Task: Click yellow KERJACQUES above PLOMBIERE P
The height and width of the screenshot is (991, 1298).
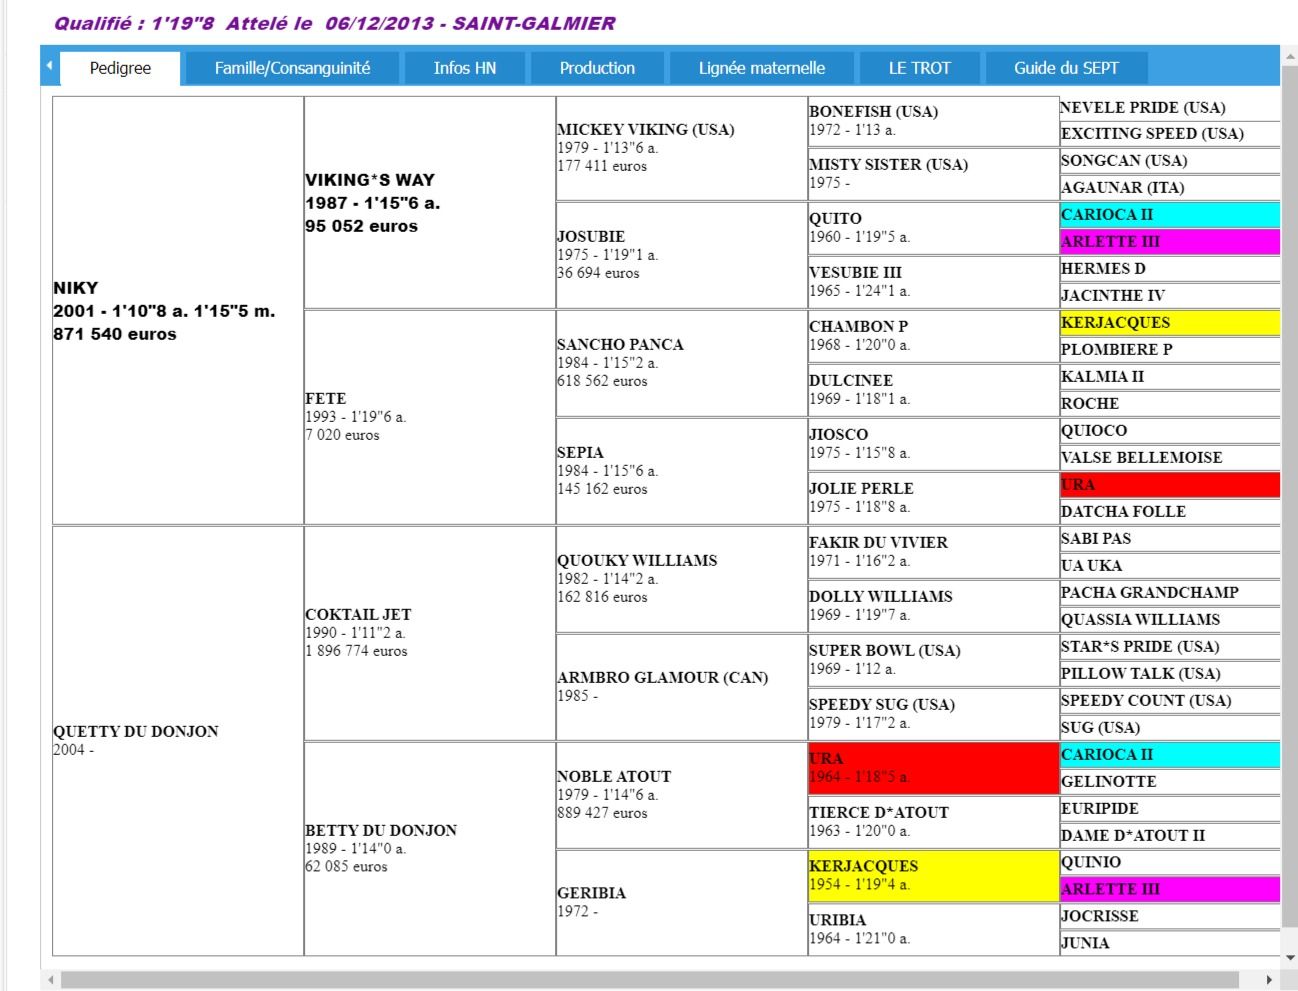Action: coord(1170,323)
